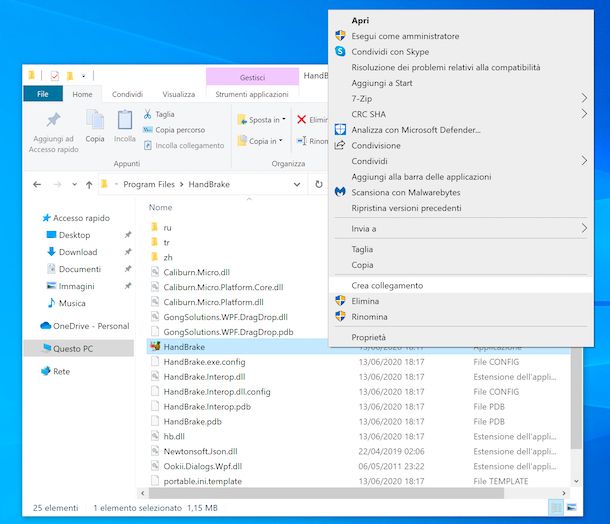
Task: Choose Scansiona con Malwarebytes
Action: point(461,192)
